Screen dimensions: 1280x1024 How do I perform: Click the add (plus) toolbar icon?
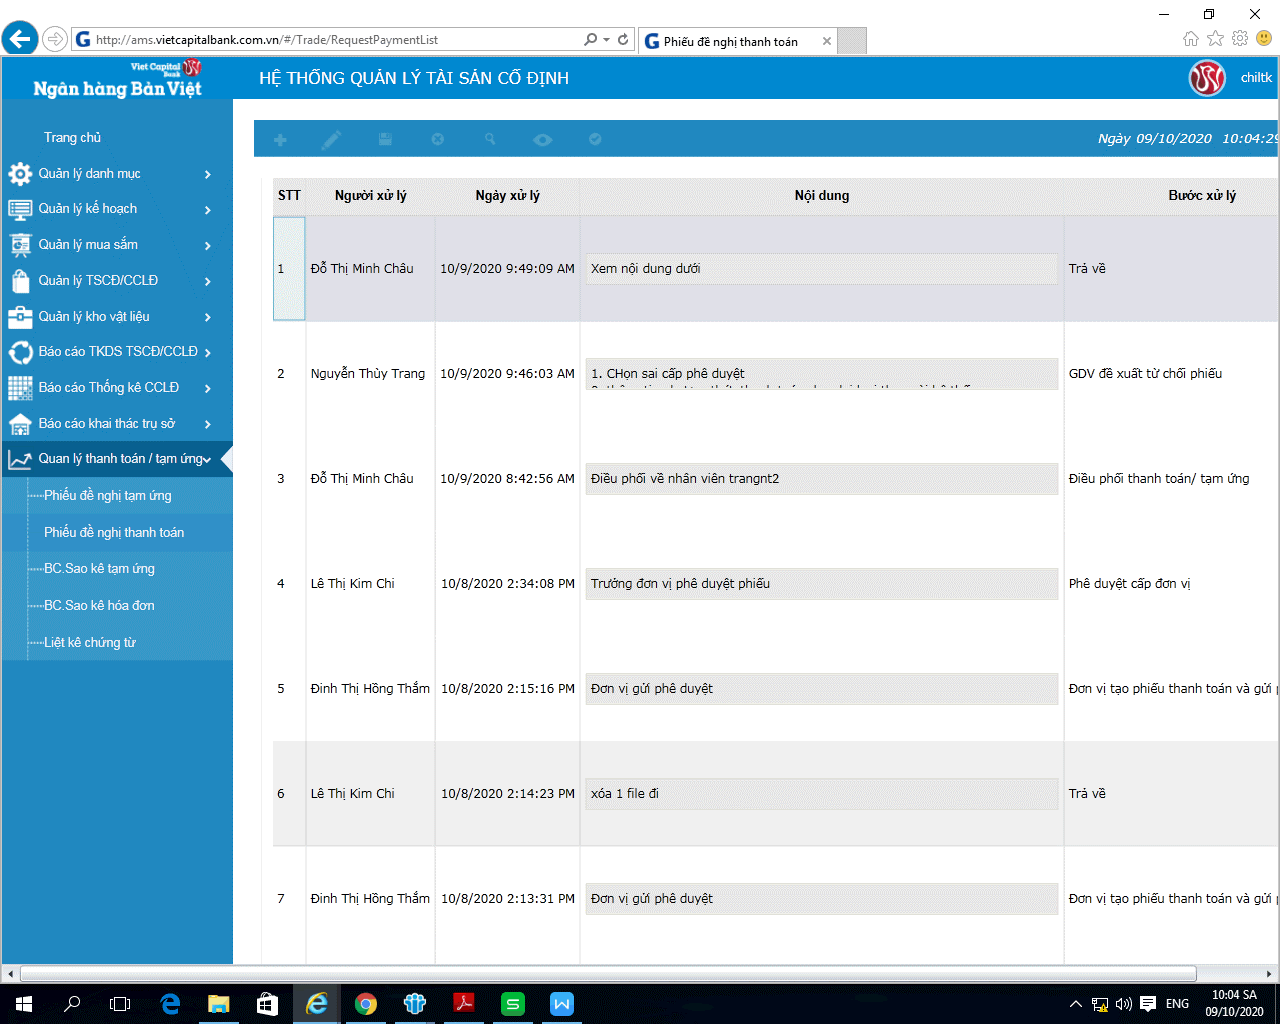tap(280, 140)
